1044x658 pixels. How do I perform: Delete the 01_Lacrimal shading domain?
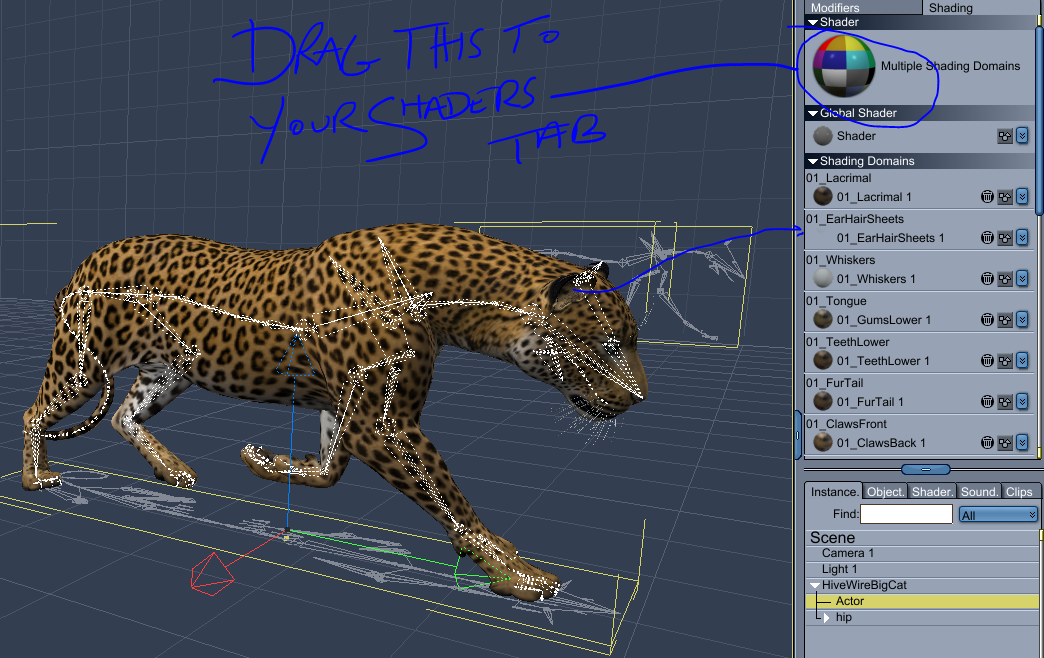click(987, 197)
